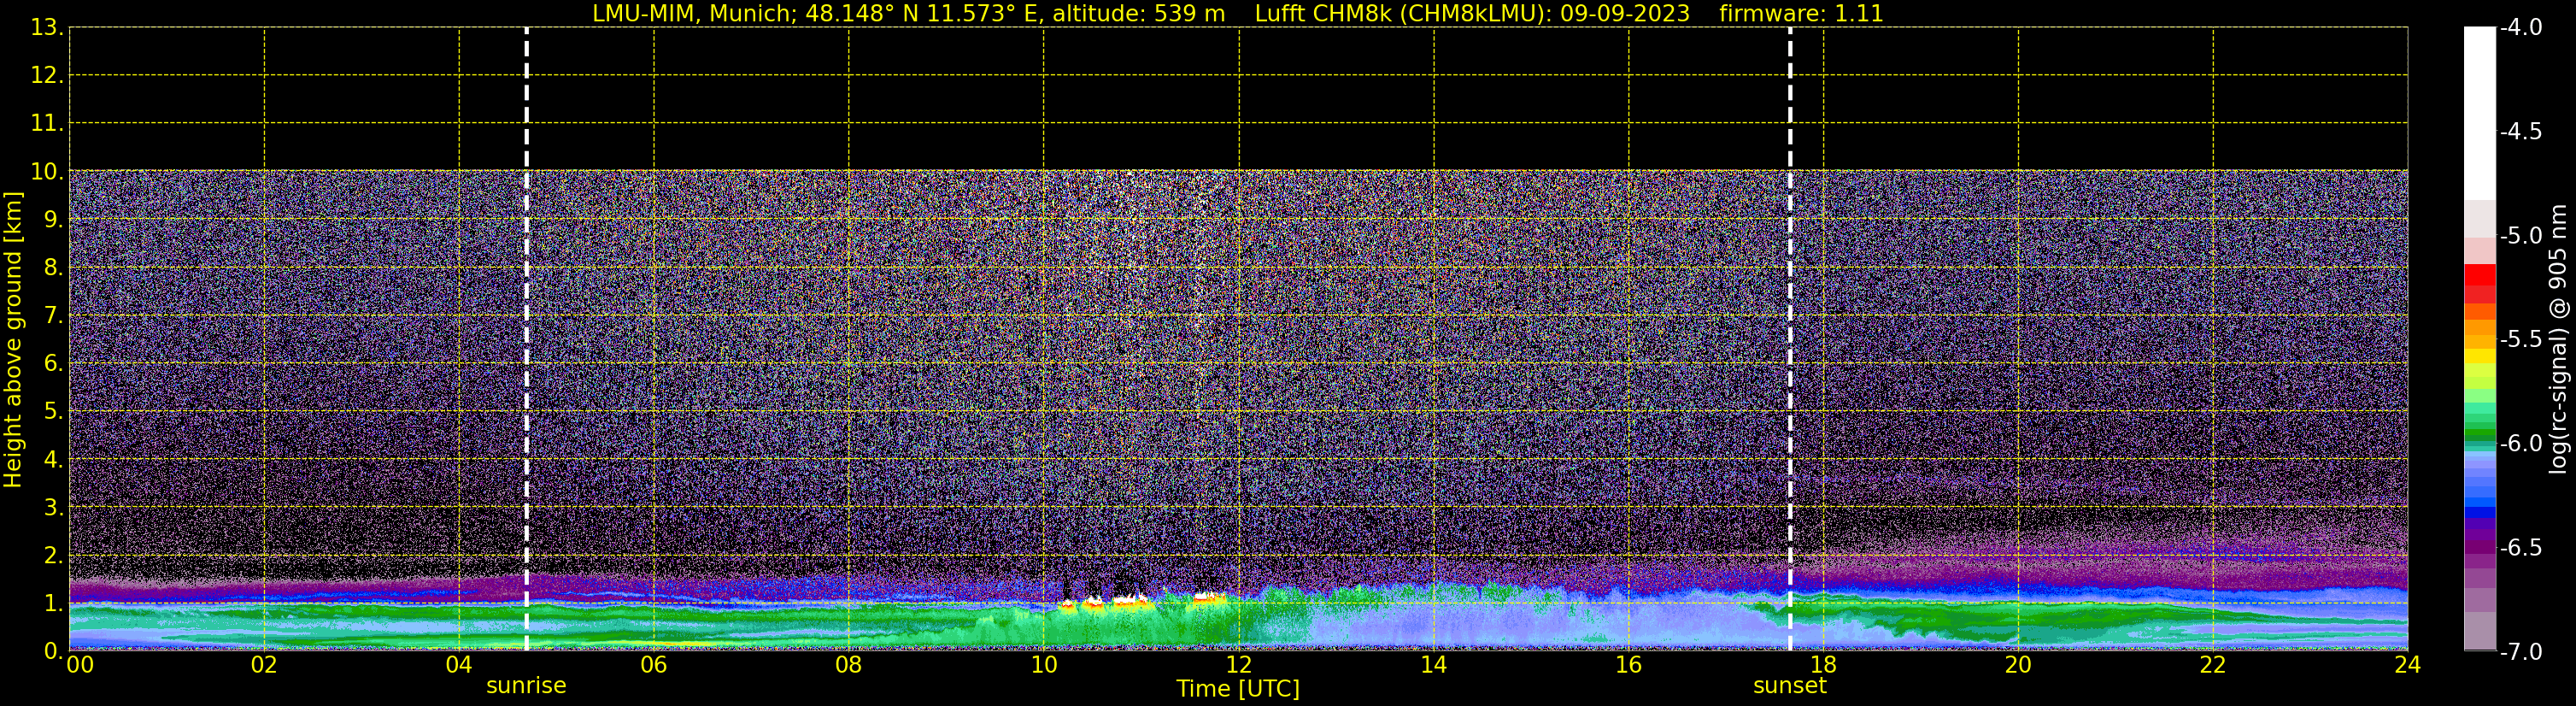Screen dimensions: 2576x706
Task: Click the sunset dashed vertical line
Action: tap(1790, 339)
